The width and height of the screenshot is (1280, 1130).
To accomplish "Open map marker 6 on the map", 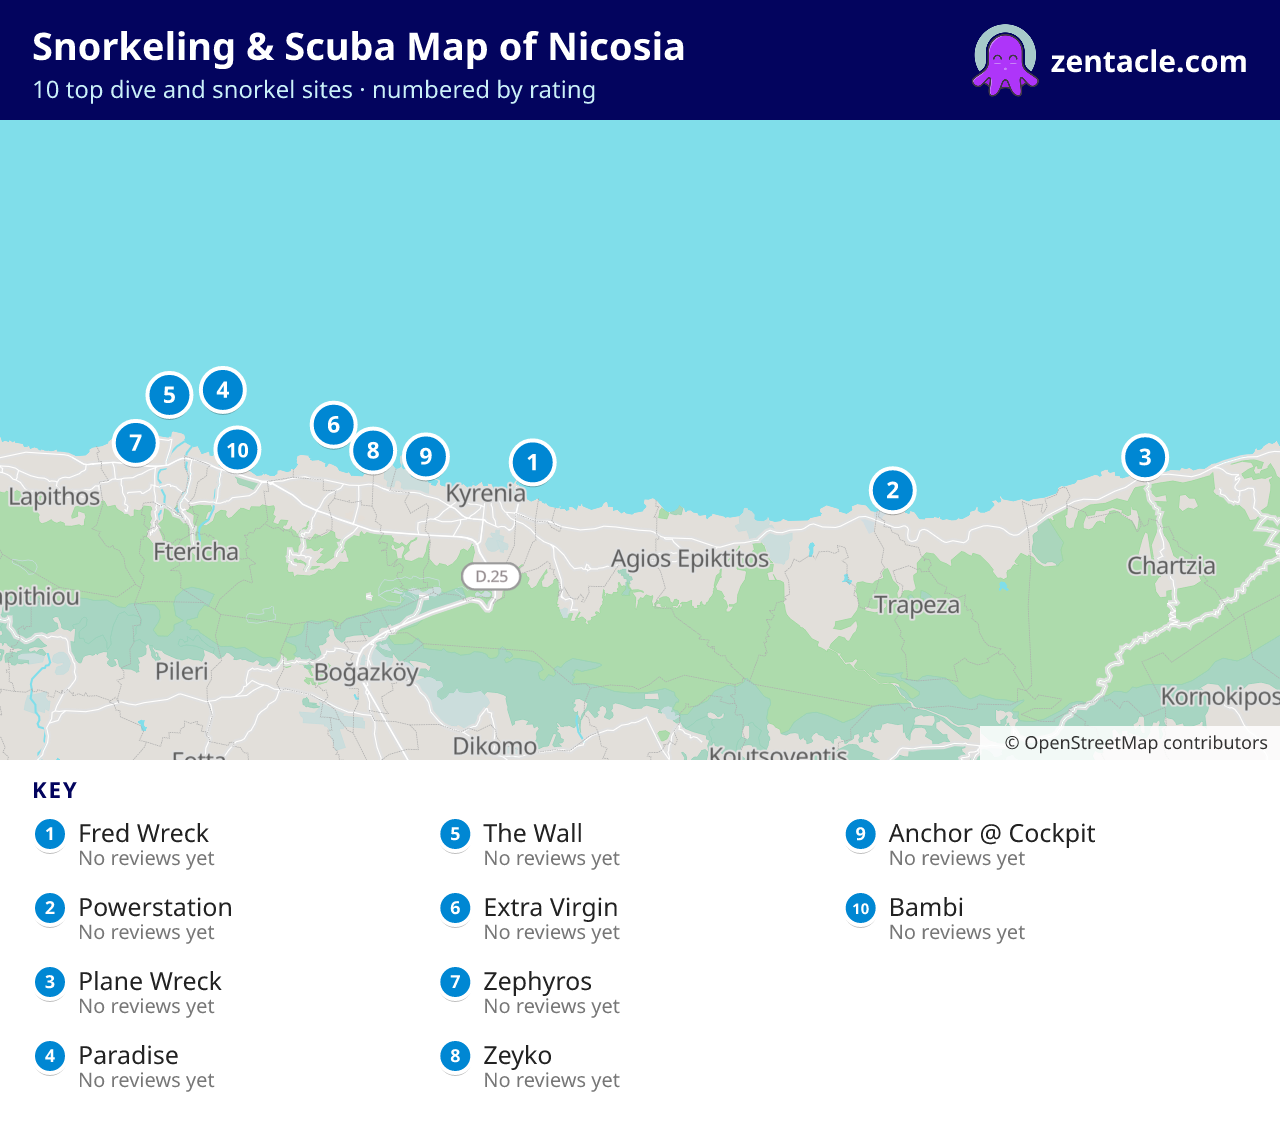I will (333, 424).
